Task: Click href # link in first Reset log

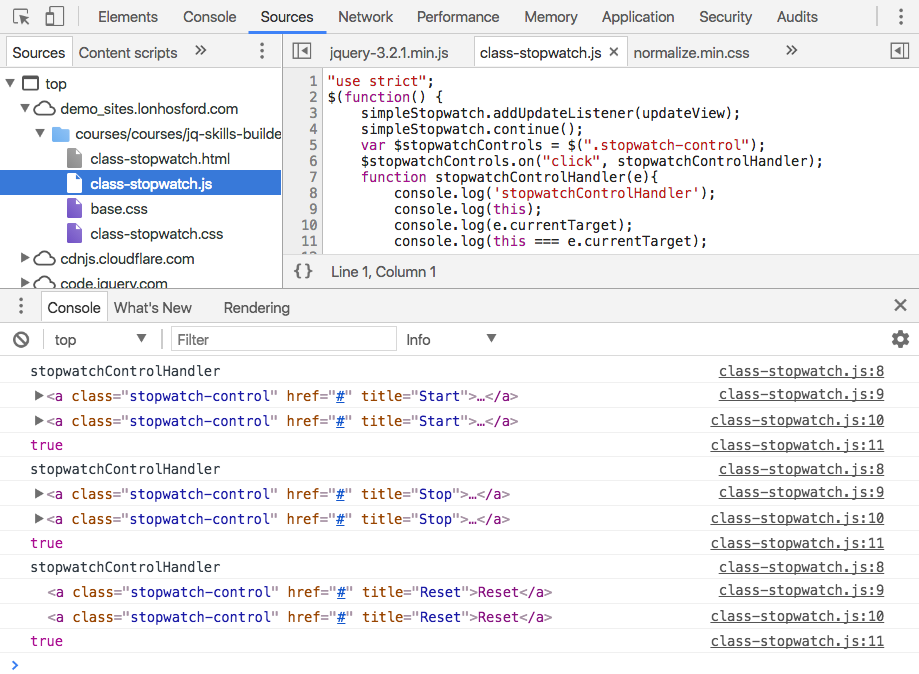Action: tap(340, 592)
